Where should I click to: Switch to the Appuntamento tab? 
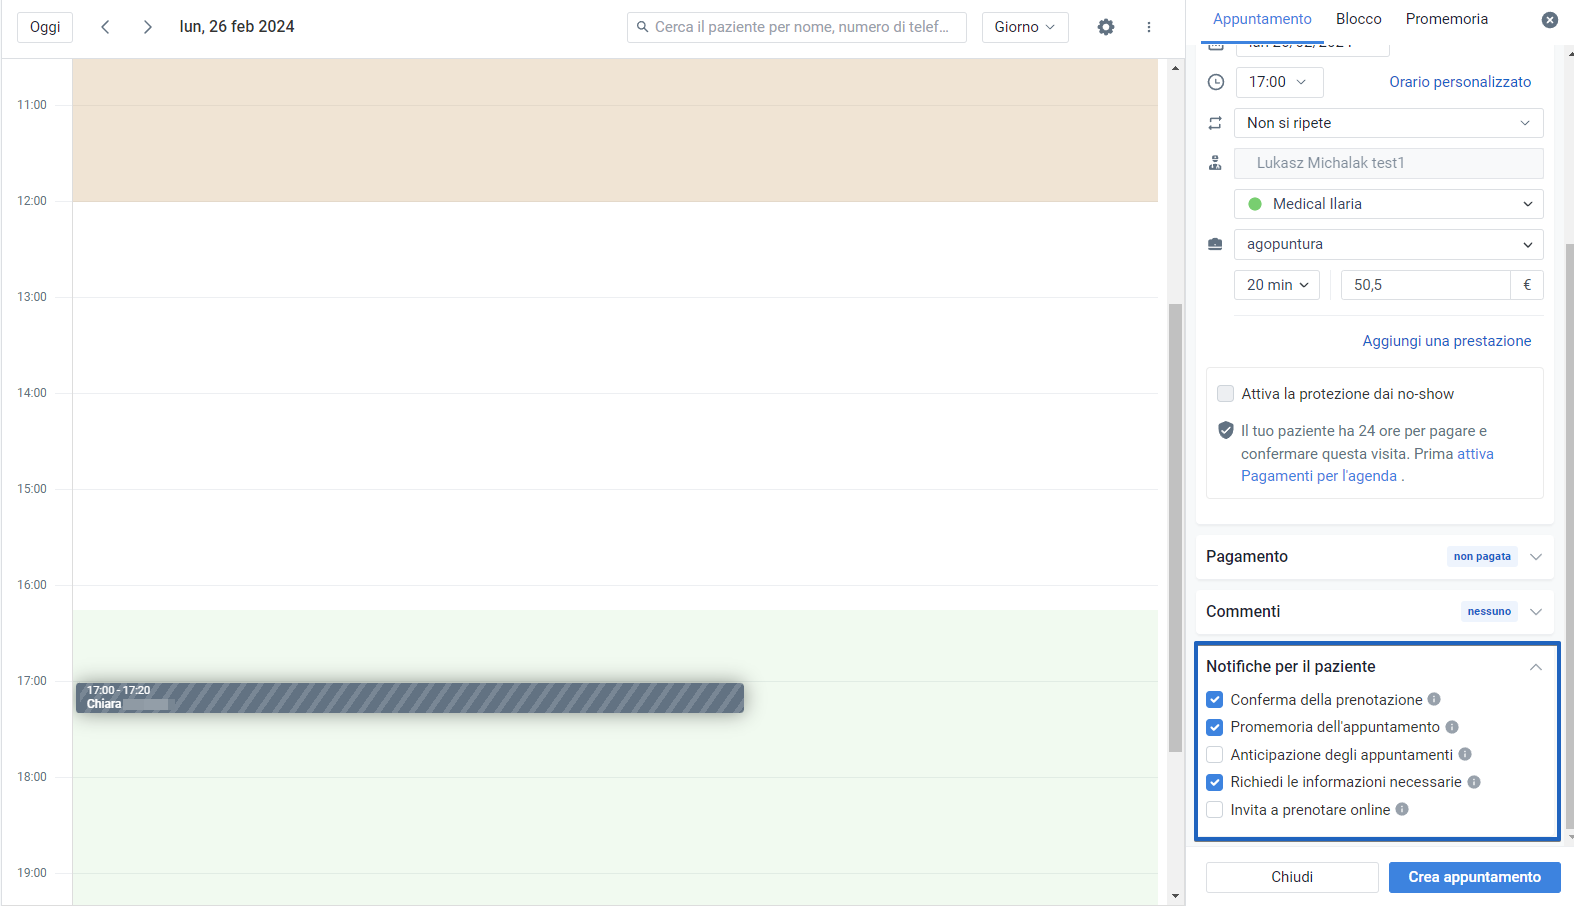click(1262, 19)
